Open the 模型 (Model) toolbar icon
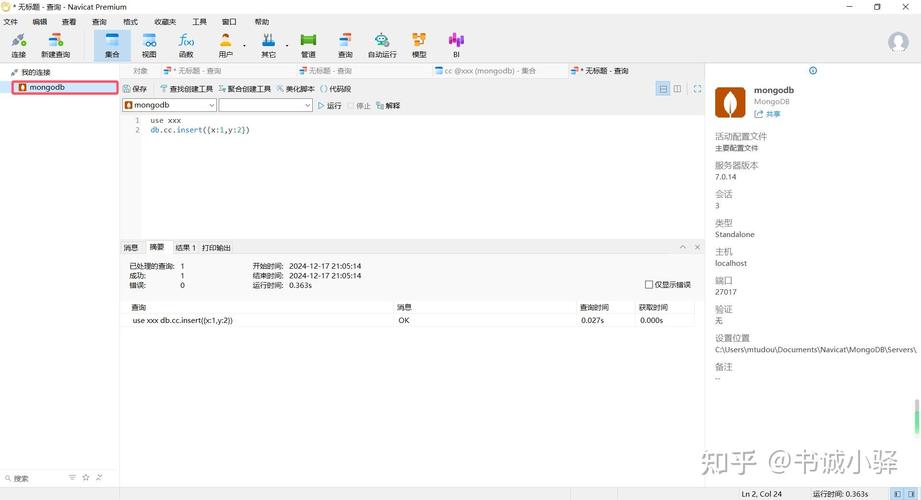 (419, 45)
